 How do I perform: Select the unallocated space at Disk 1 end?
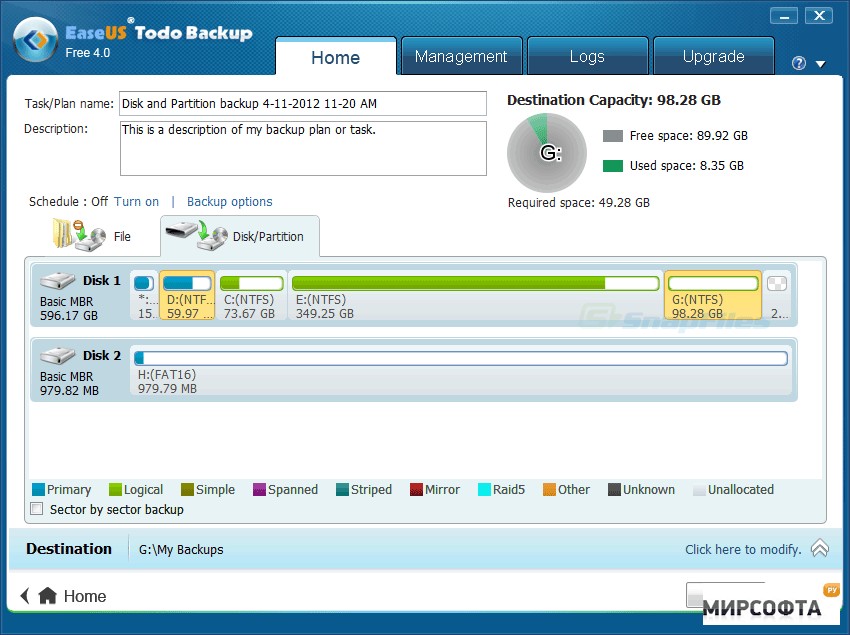point(777,296)
